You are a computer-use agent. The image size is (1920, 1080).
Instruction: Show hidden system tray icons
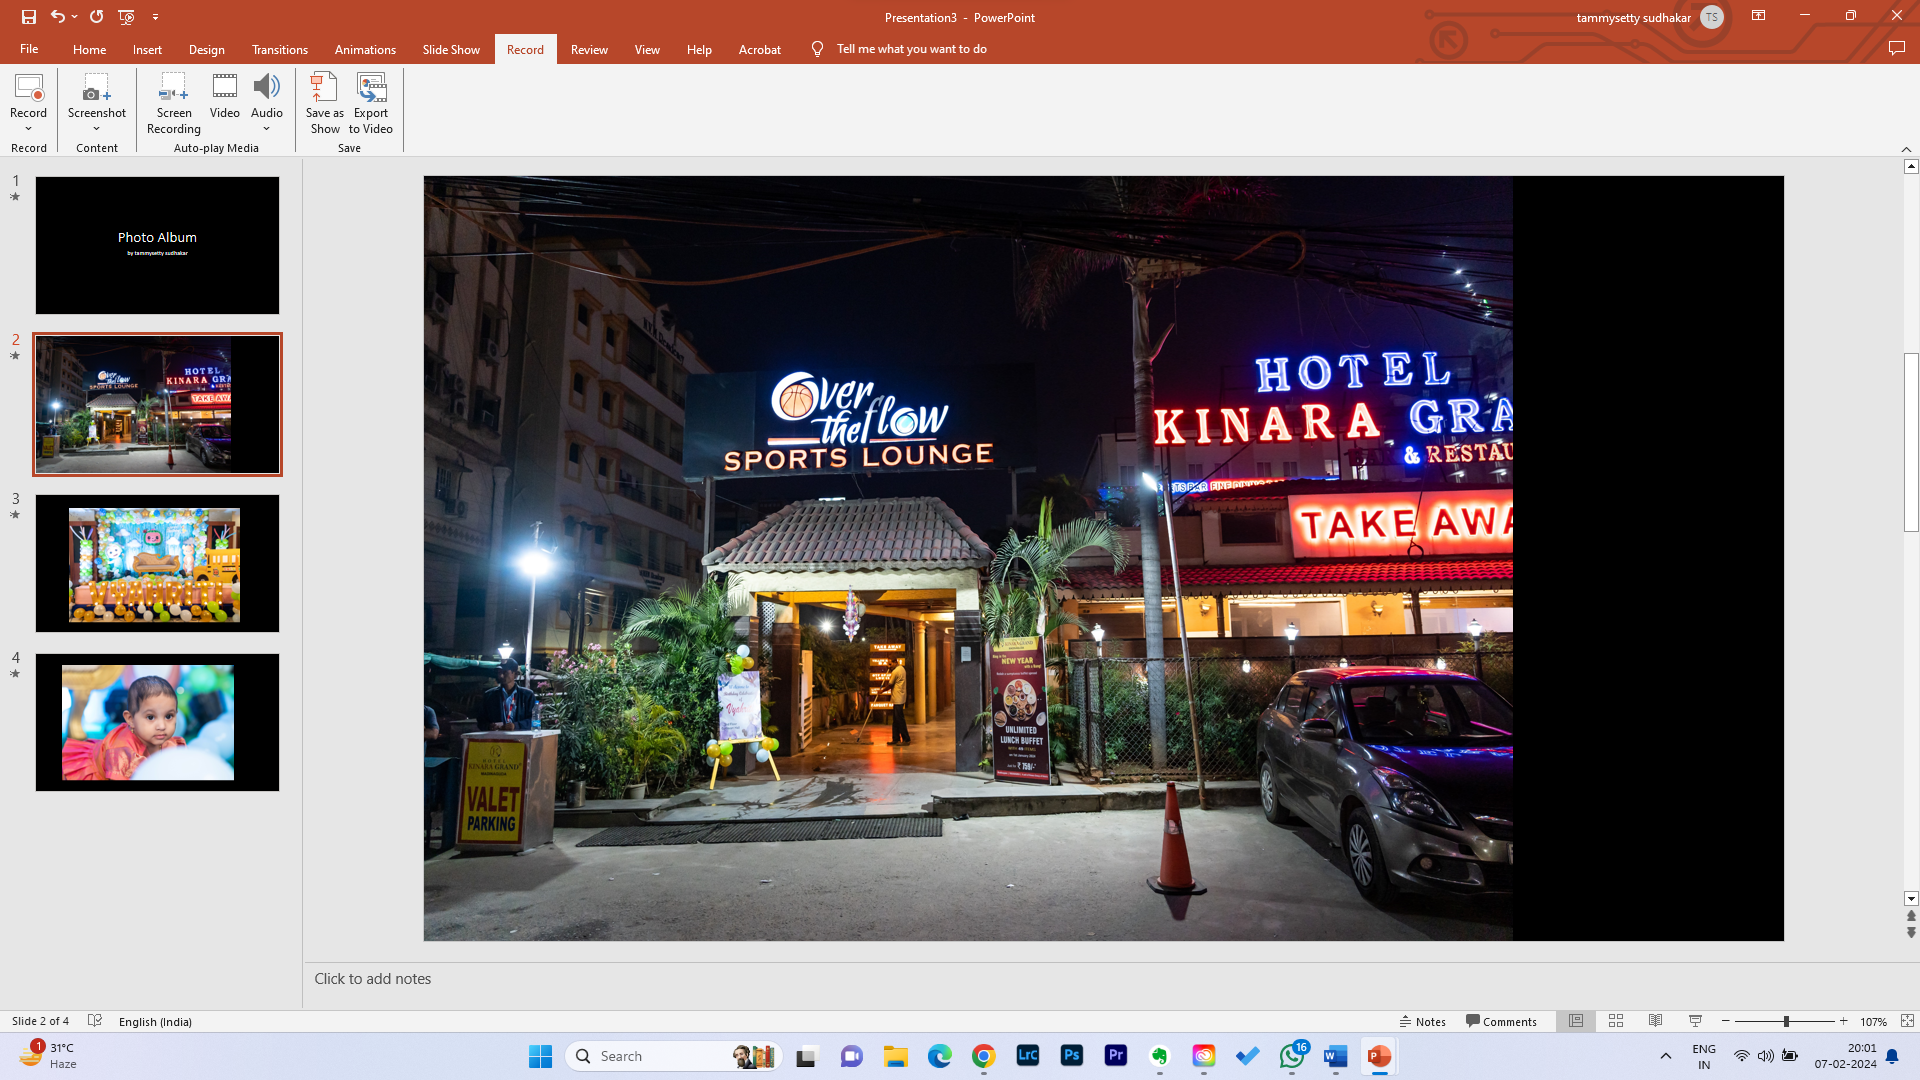(x=1666, y=1056)
